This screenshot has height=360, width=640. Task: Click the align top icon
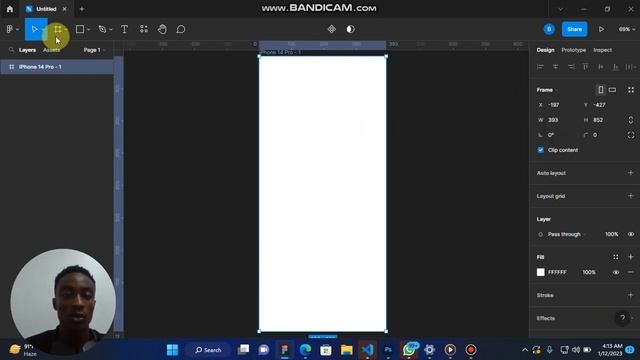585,67
